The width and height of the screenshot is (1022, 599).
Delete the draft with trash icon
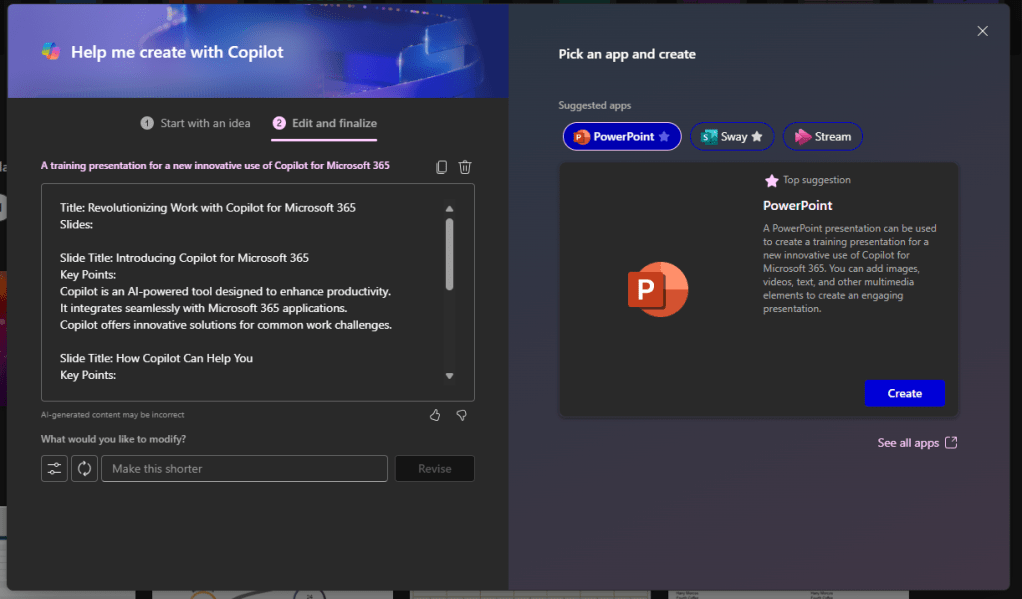(465, 167)
